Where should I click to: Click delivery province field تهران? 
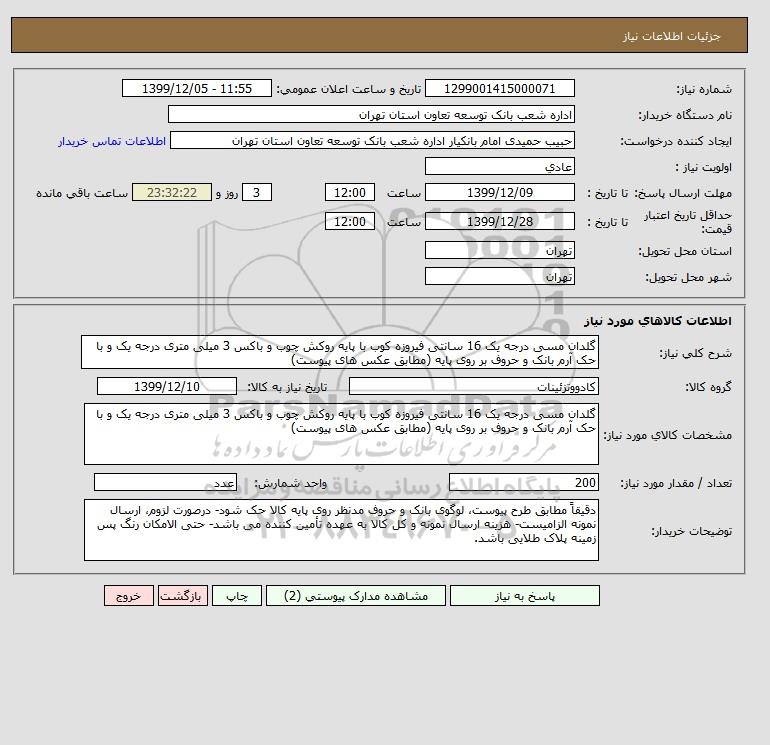click(499, 250)
